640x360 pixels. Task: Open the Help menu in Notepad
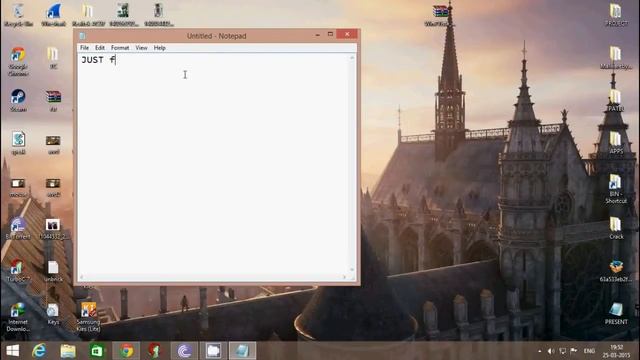click(160, 48)
